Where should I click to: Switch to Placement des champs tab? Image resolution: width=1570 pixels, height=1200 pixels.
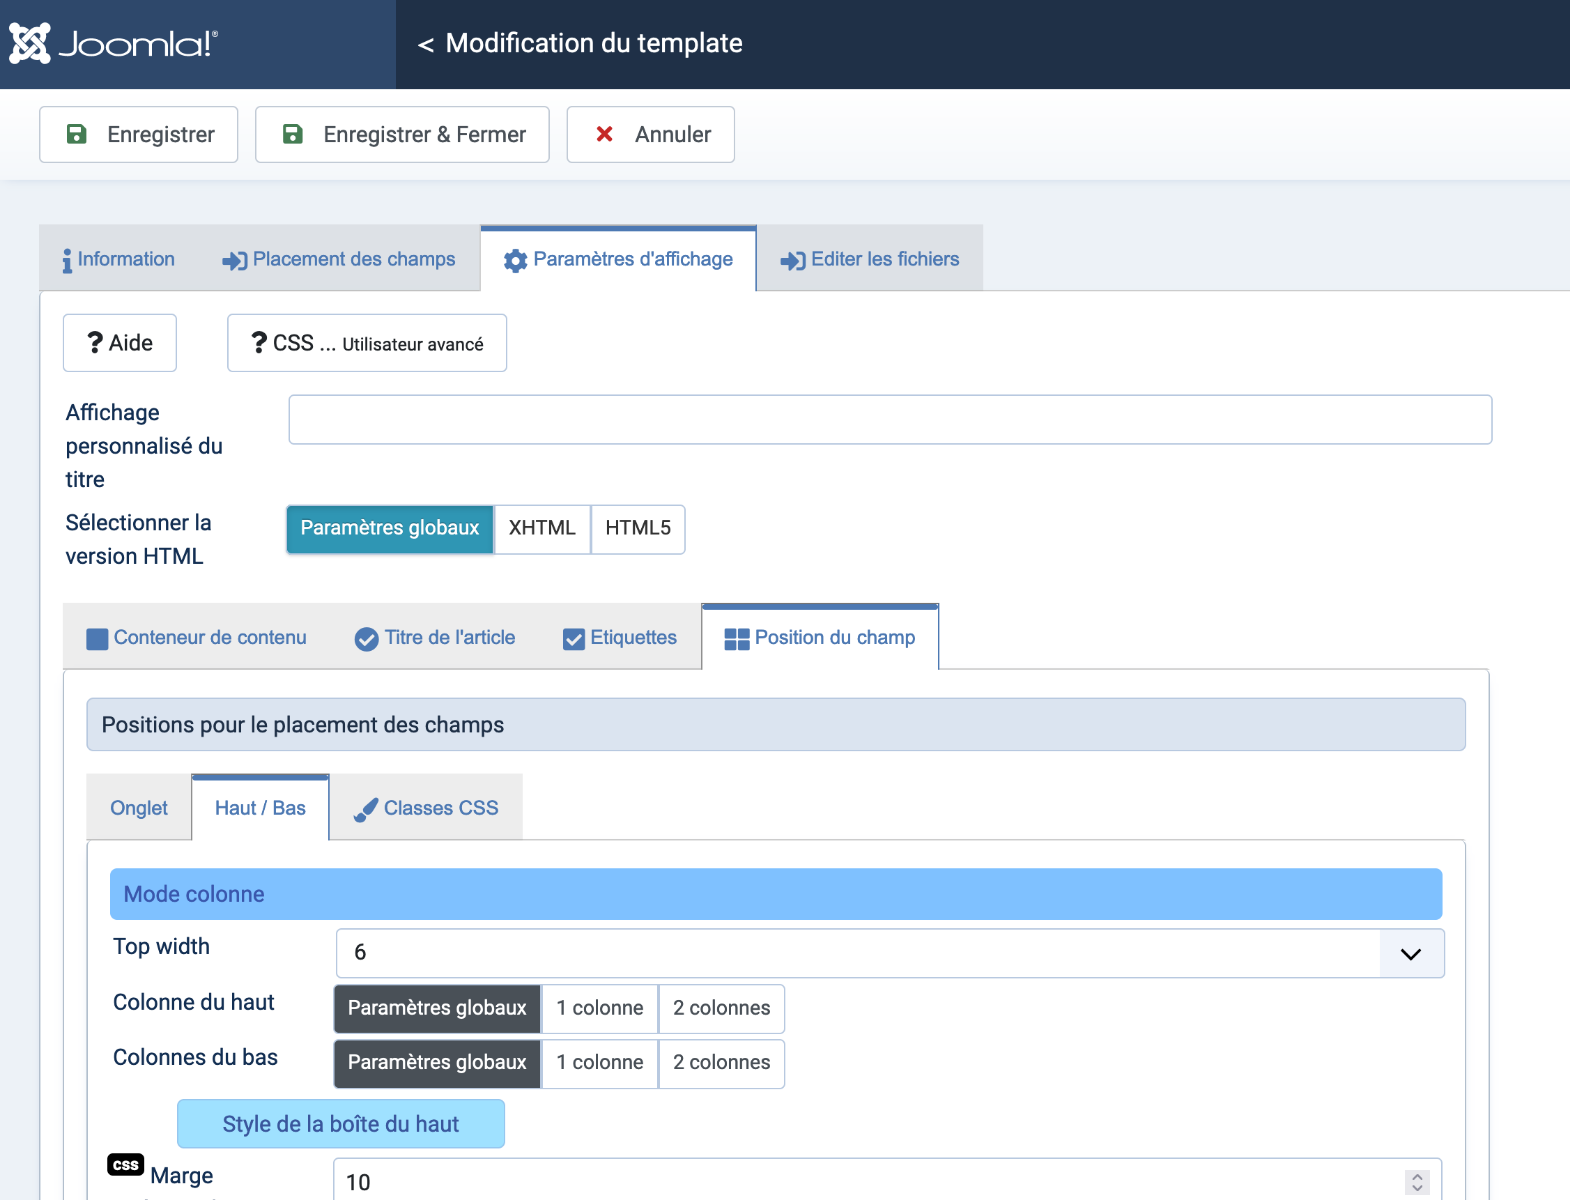[339, 259]
